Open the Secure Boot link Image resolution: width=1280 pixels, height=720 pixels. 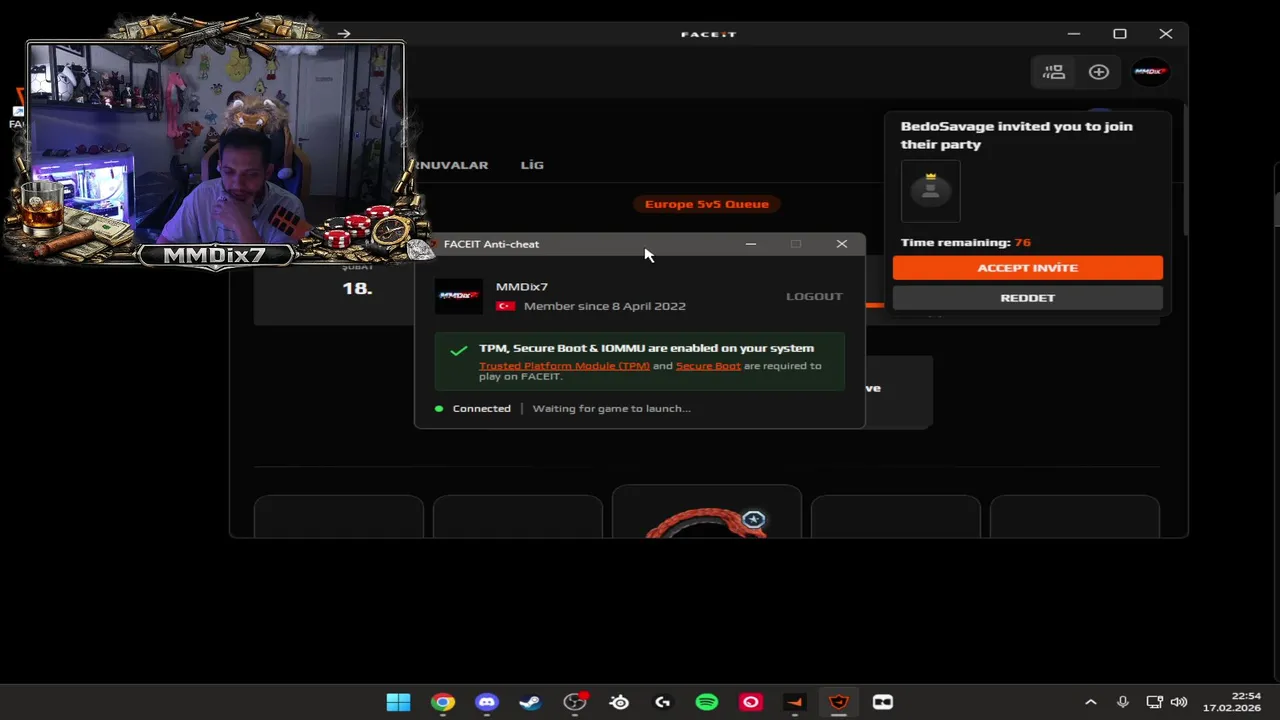(708, 366)
